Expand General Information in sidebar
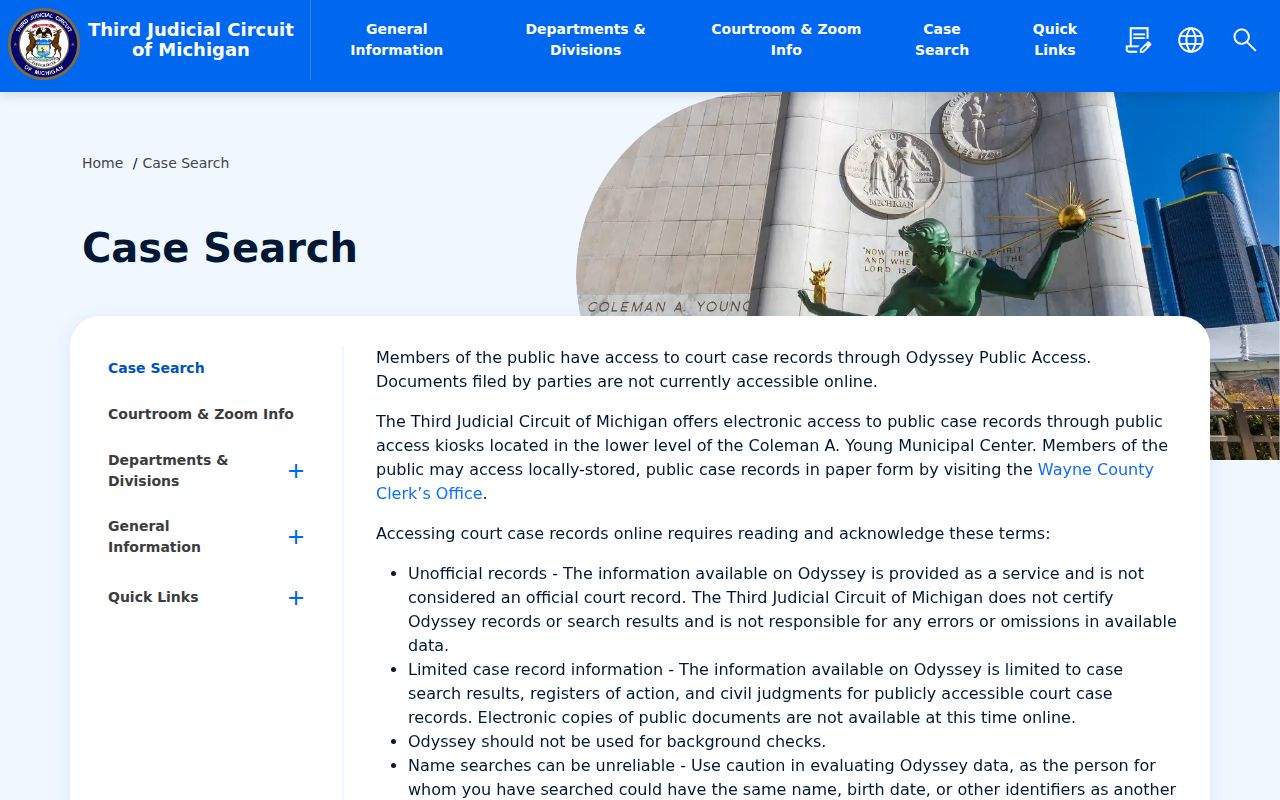1280x800 pixels. point(296,537)
